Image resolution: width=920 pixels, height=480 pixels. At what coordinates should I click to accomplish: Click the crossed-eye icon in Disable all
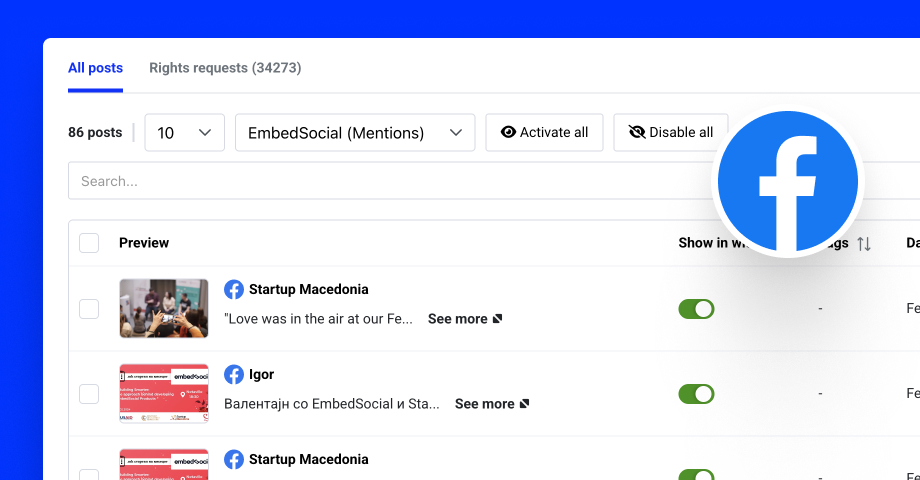pyautogui.click(x=637, y=132)
